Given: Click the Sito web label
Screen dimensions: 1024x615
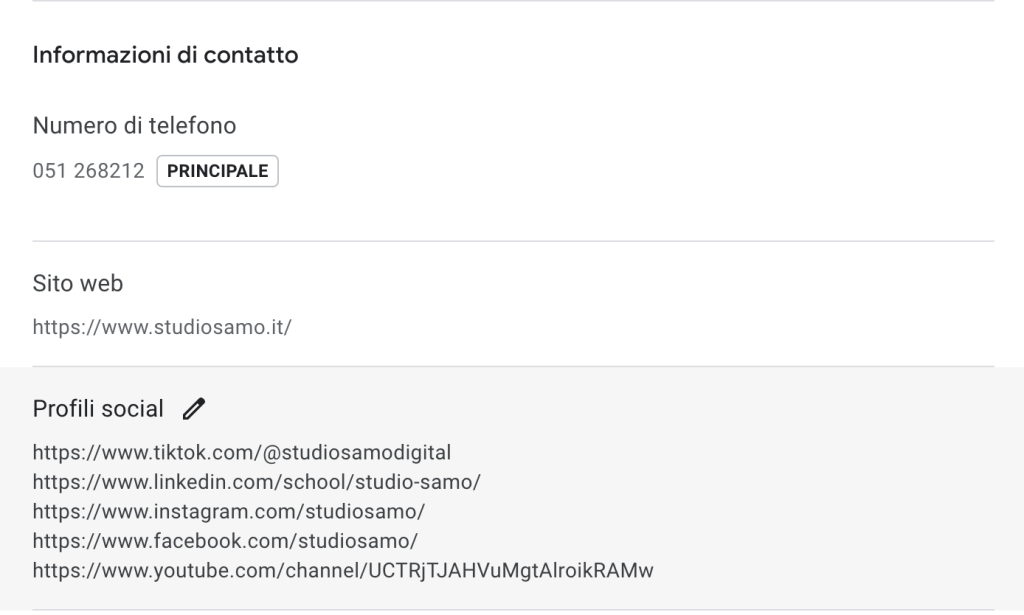Looking at the screenshot, I should (x=78, y=284).
